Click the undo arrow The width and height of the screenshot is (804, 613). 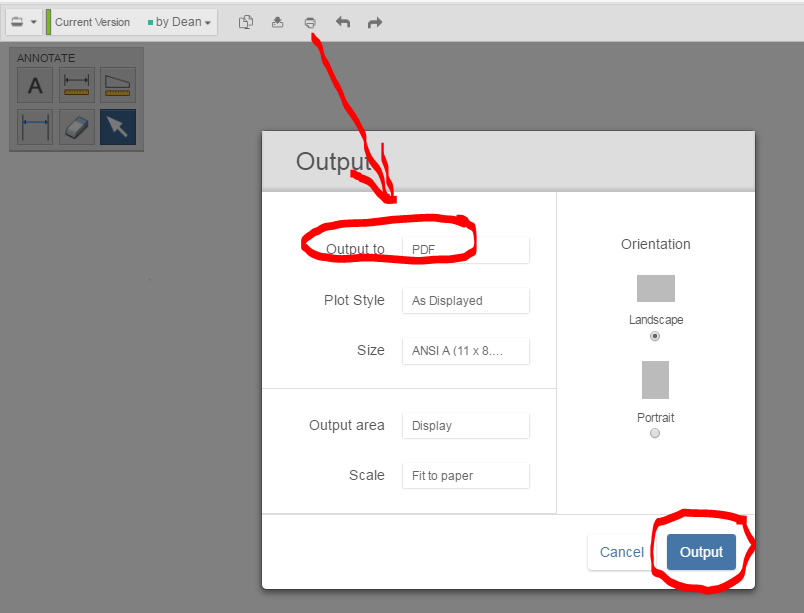(x=343, y=22)
